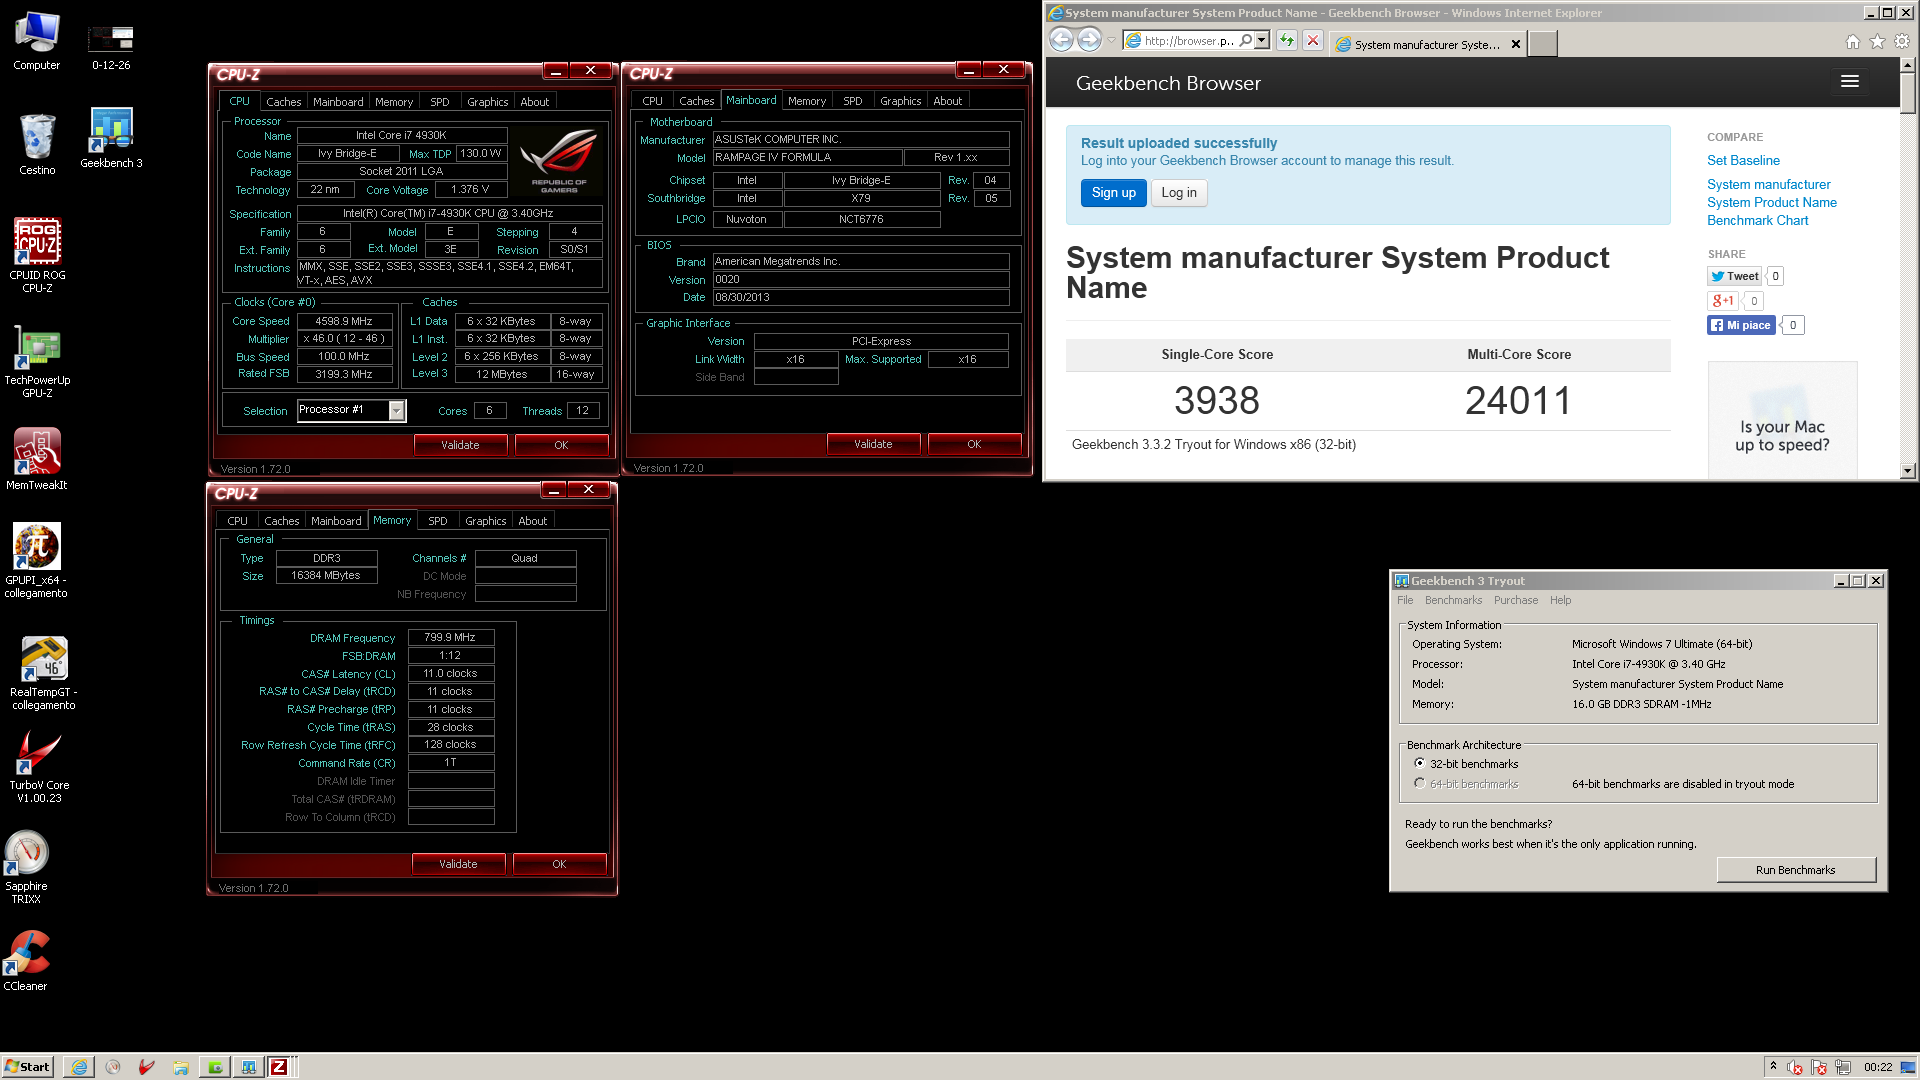Open TurboV Core desktop icon

(x=39, y=767)
